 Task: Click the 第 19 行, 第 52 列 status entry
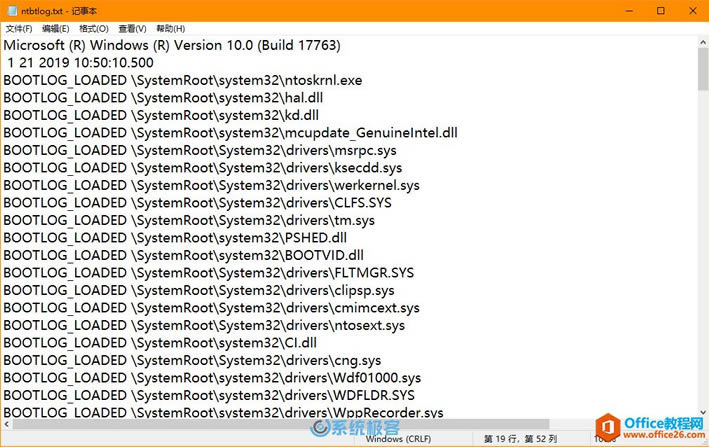click(520, 439)
